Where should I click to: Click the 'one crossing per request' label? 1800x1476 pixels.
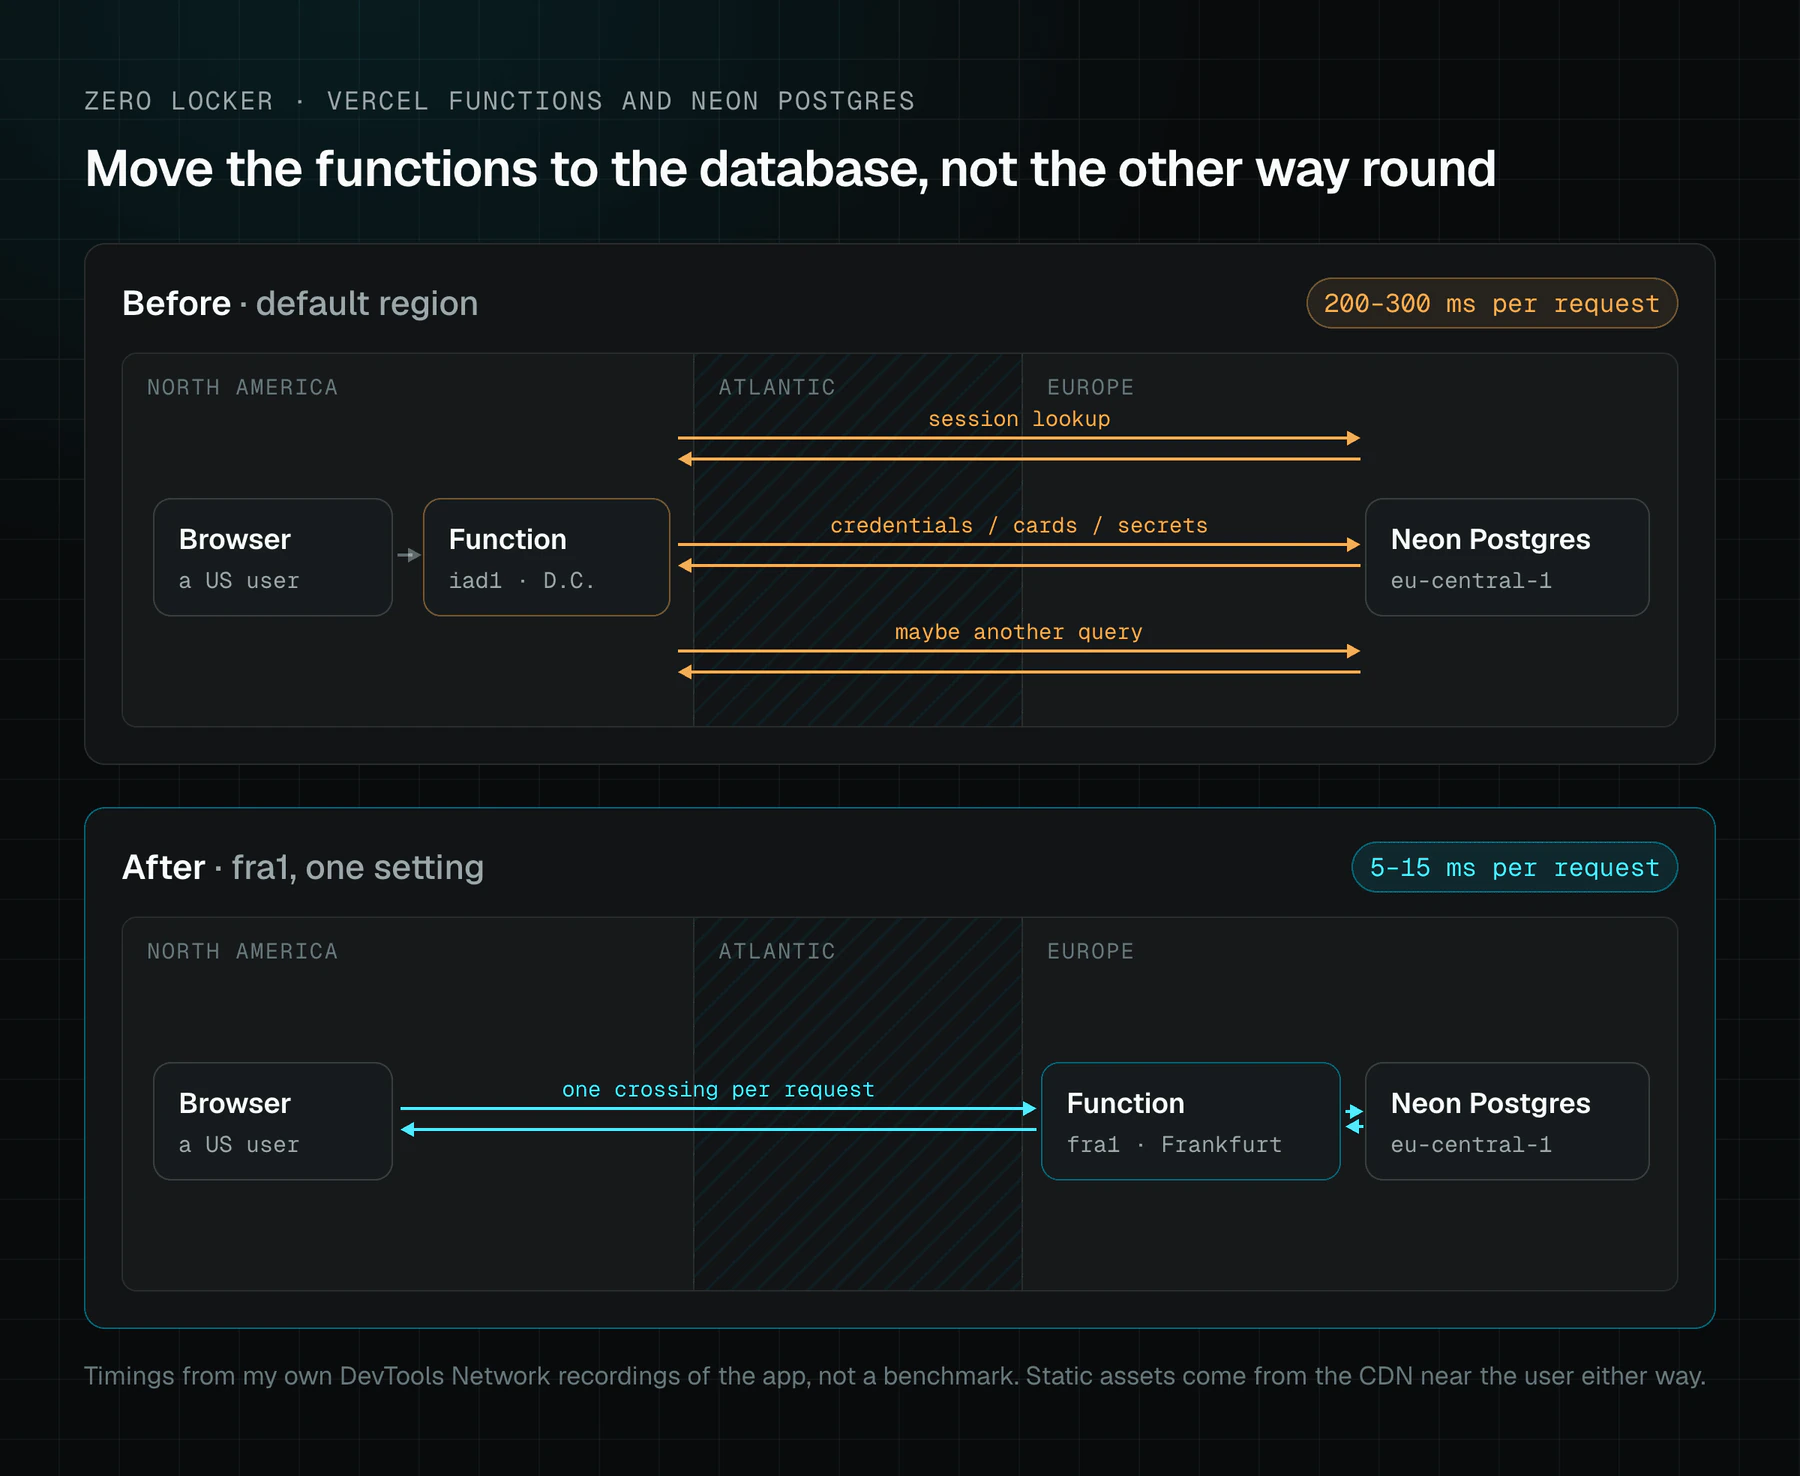click(718, 1089)
